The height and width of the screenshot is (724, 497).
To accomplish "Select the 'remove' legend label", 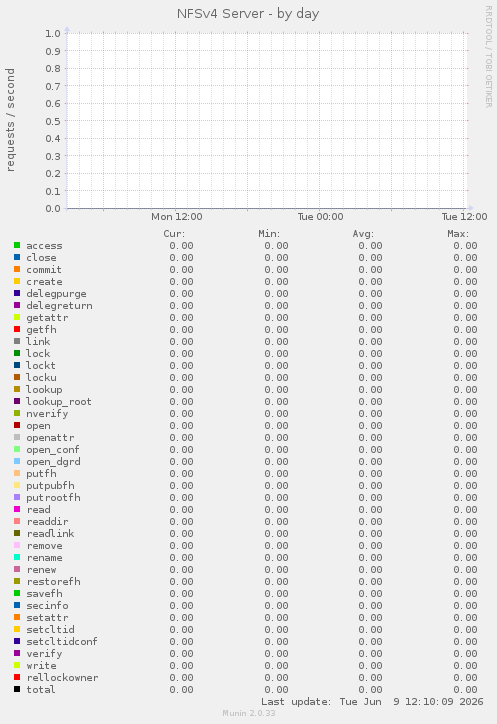I will click(44, 546).
